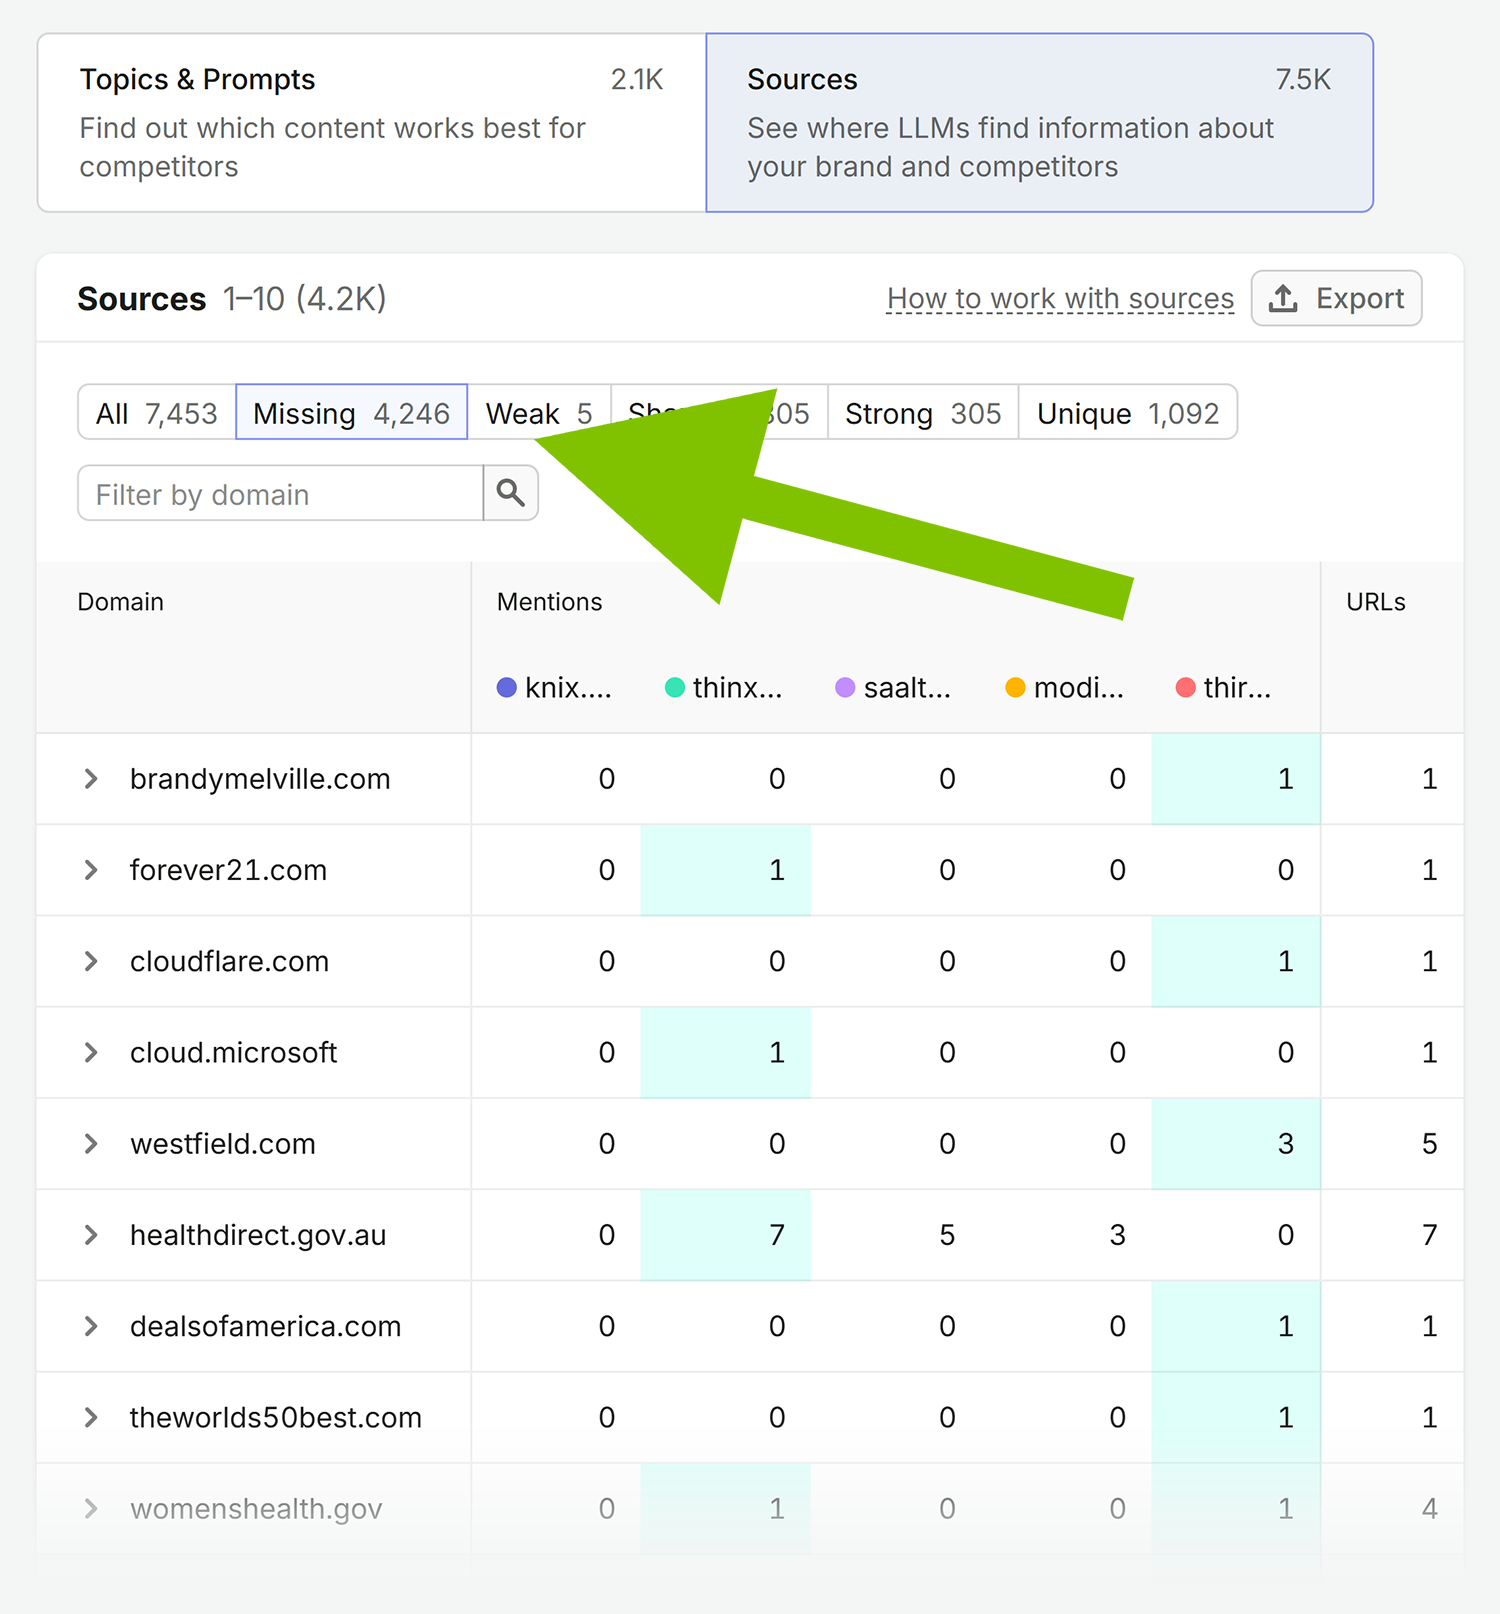Click URLs count 5 in westfield row
Screen dimensions: 1500x1614
(1430, 1143)
